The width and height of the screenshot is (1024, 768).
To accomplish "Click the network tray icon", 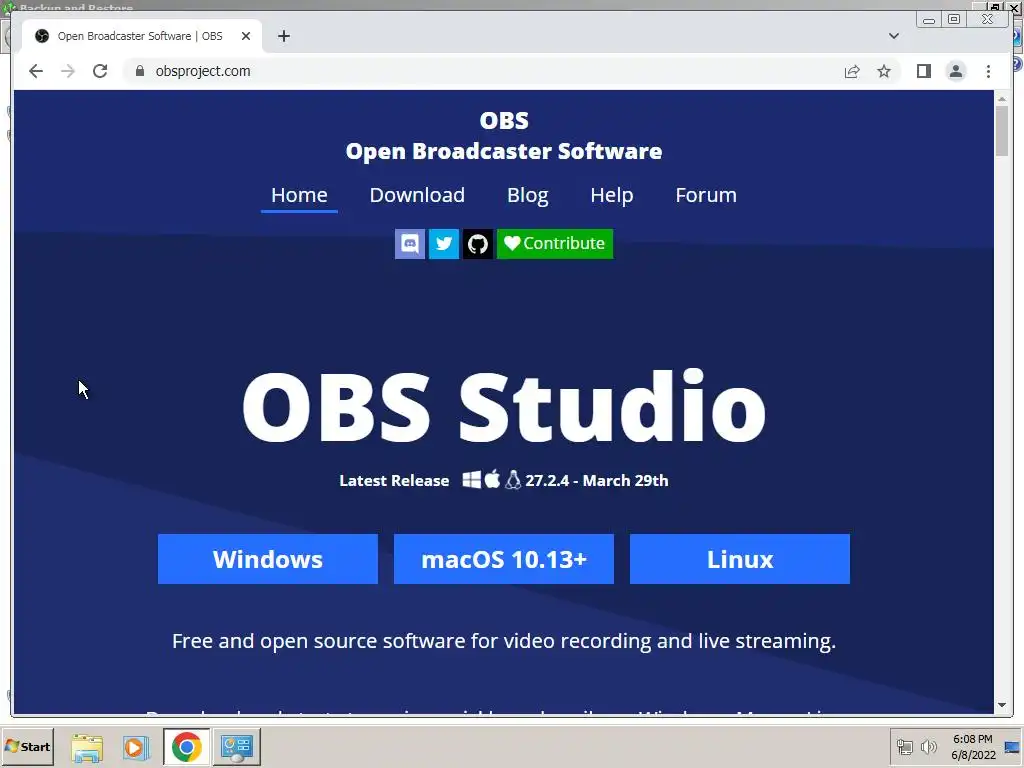I will pyautogui.click(x=904, y=746).
